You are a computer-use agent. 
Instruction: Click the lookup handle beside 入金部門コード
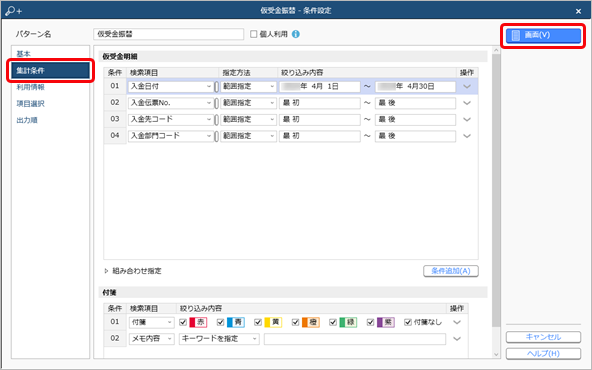[x=216, y=136]
